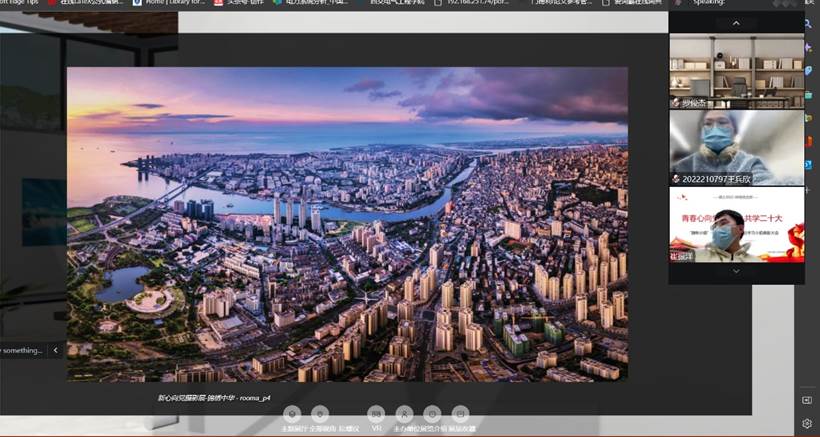Select the top participant video with the bookshelf
The height and width of the screenshot is (437, 820).
(736, 72)
